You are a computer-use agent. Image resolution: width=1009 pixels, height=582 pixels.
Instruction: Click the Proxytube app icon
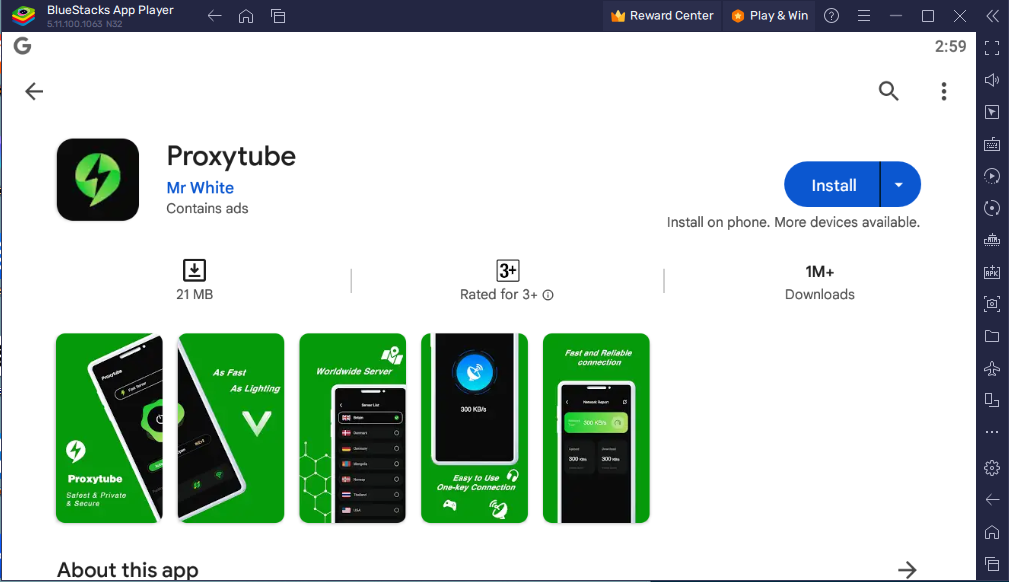98,180
